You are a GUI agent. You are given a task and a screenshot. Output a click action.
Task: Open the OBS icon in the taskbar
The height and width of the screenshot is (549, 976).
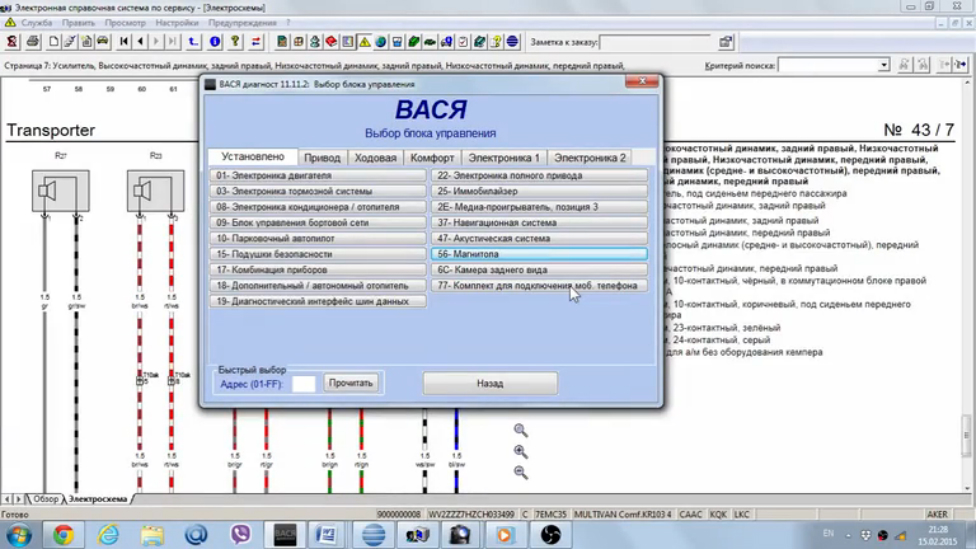[x=550, y=535]
